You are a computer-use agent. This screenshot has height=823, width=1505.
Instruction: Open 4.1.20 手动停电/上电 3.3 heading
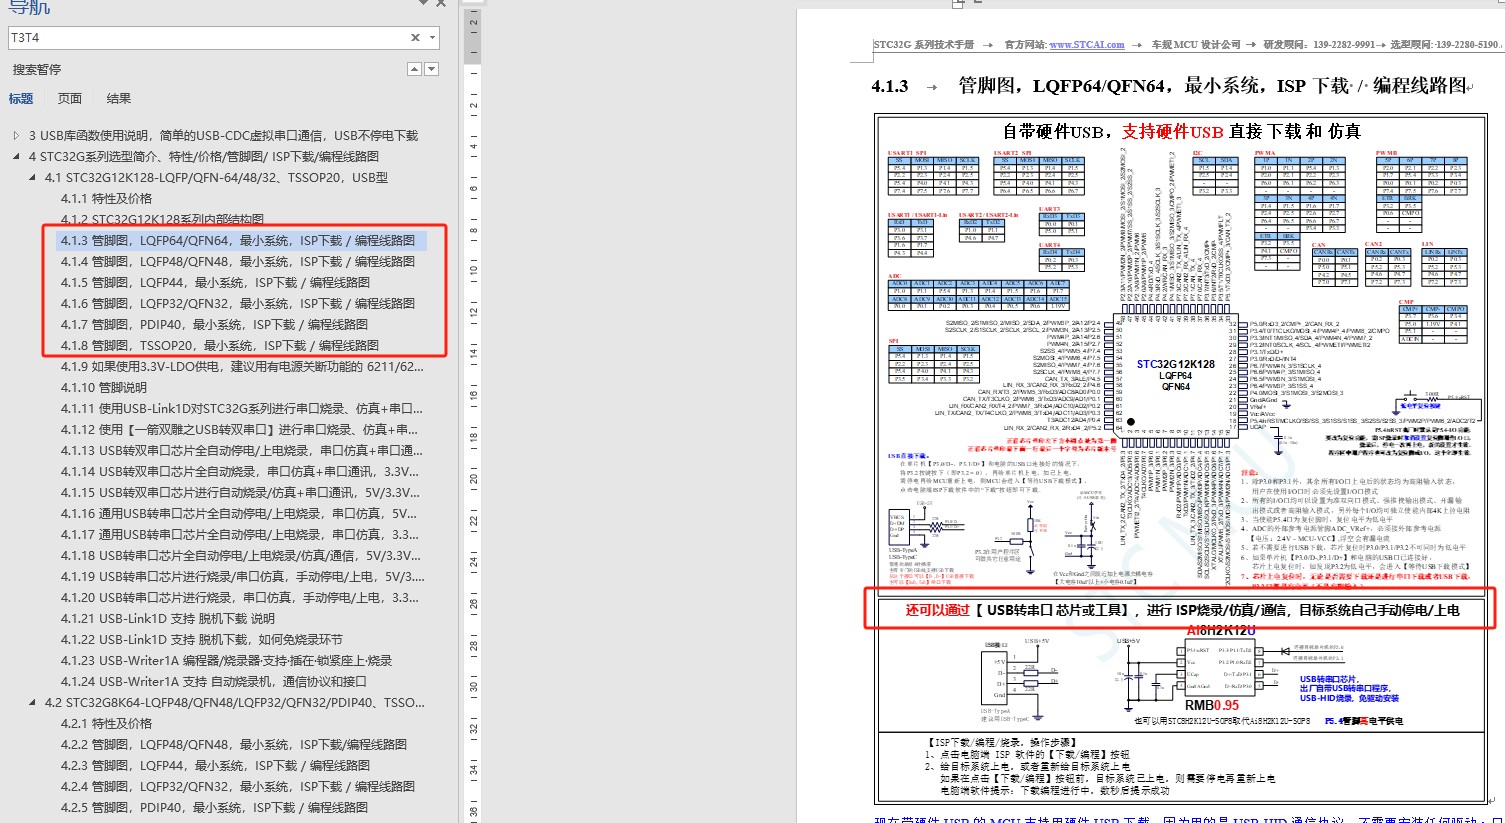pyautogui.click(x=240, y=598)
